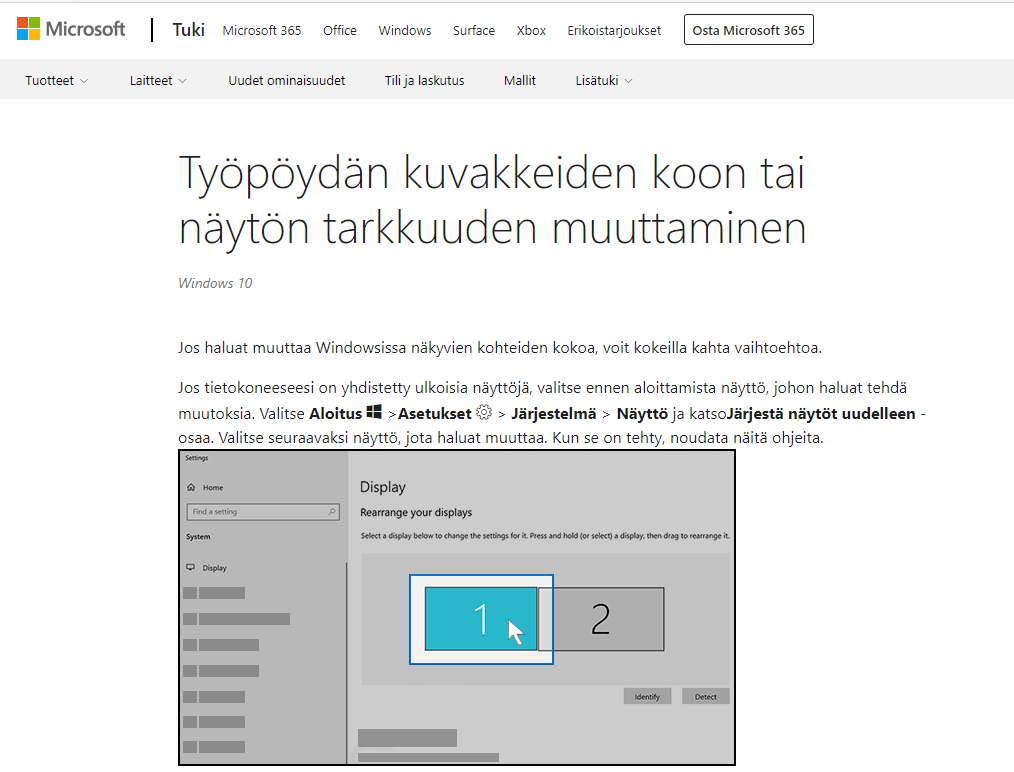Click the Osta Microsoft 365 button
Screen dimensions: 1014x772
(x=749, y=30)
